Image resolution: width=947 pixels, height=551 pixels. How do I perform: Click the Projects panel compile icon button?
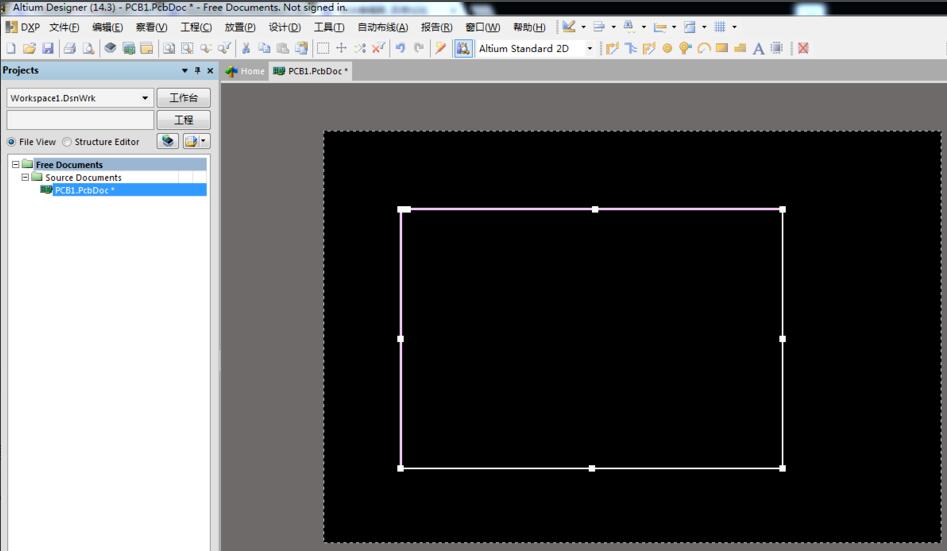click(168, 141)
